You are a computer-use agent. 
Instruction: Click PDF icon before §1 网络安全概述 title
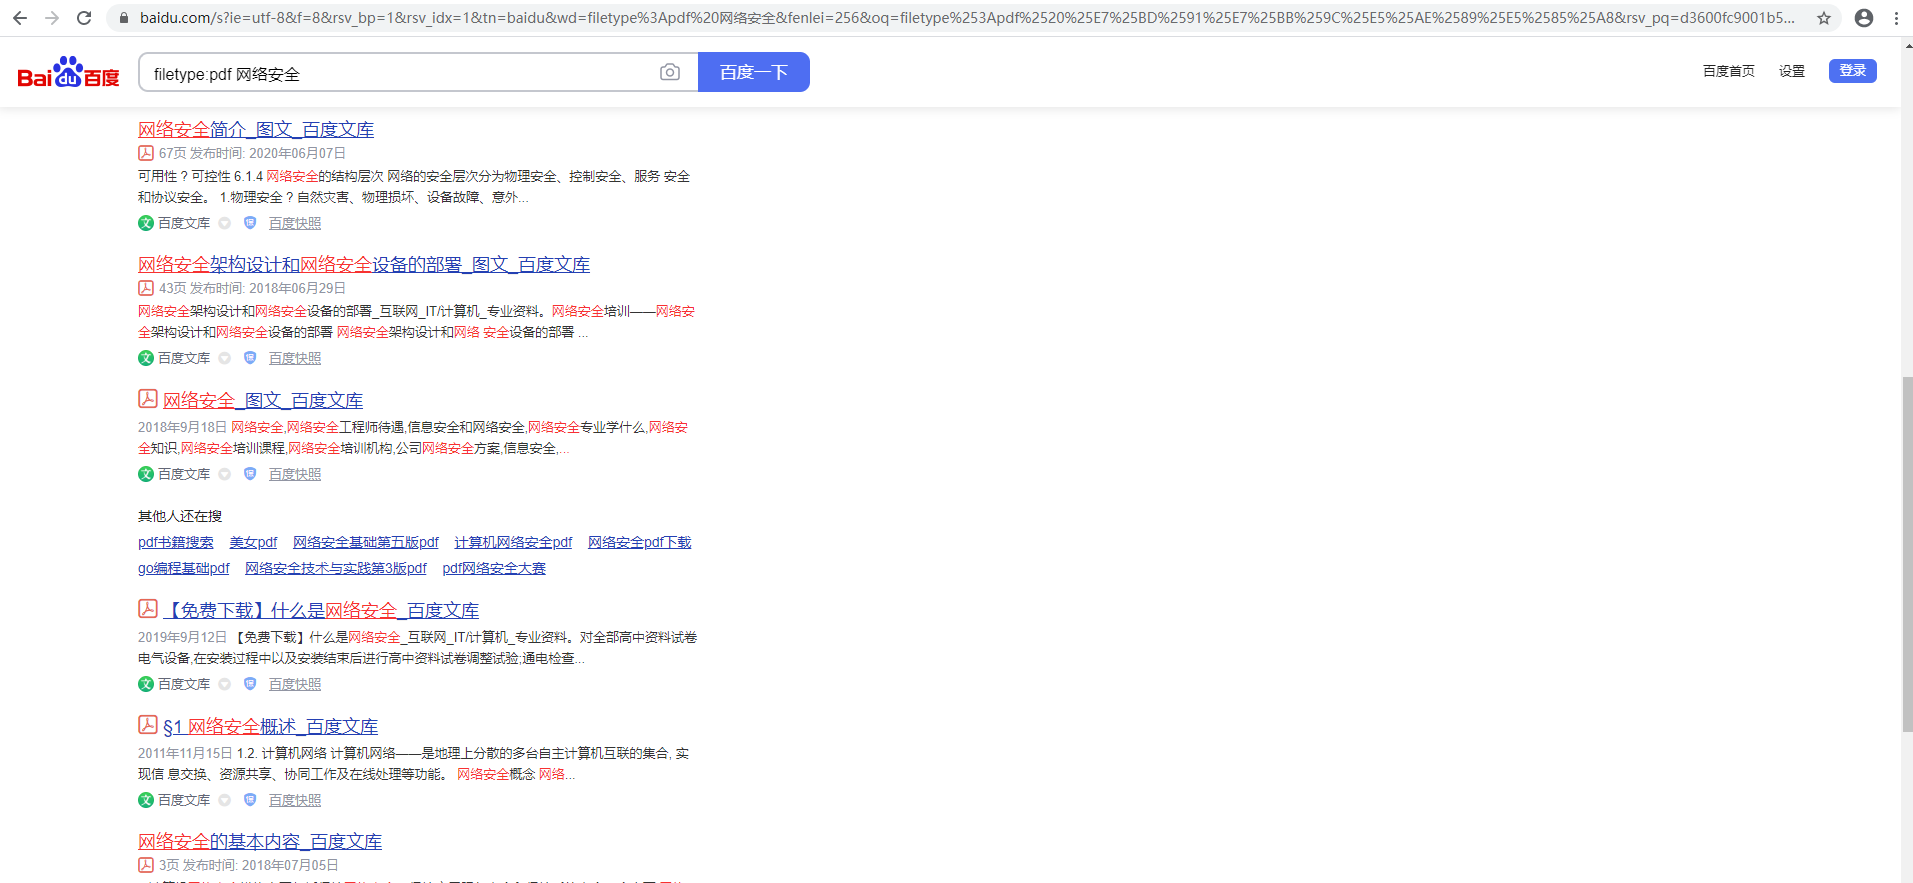tap(148, 725)
